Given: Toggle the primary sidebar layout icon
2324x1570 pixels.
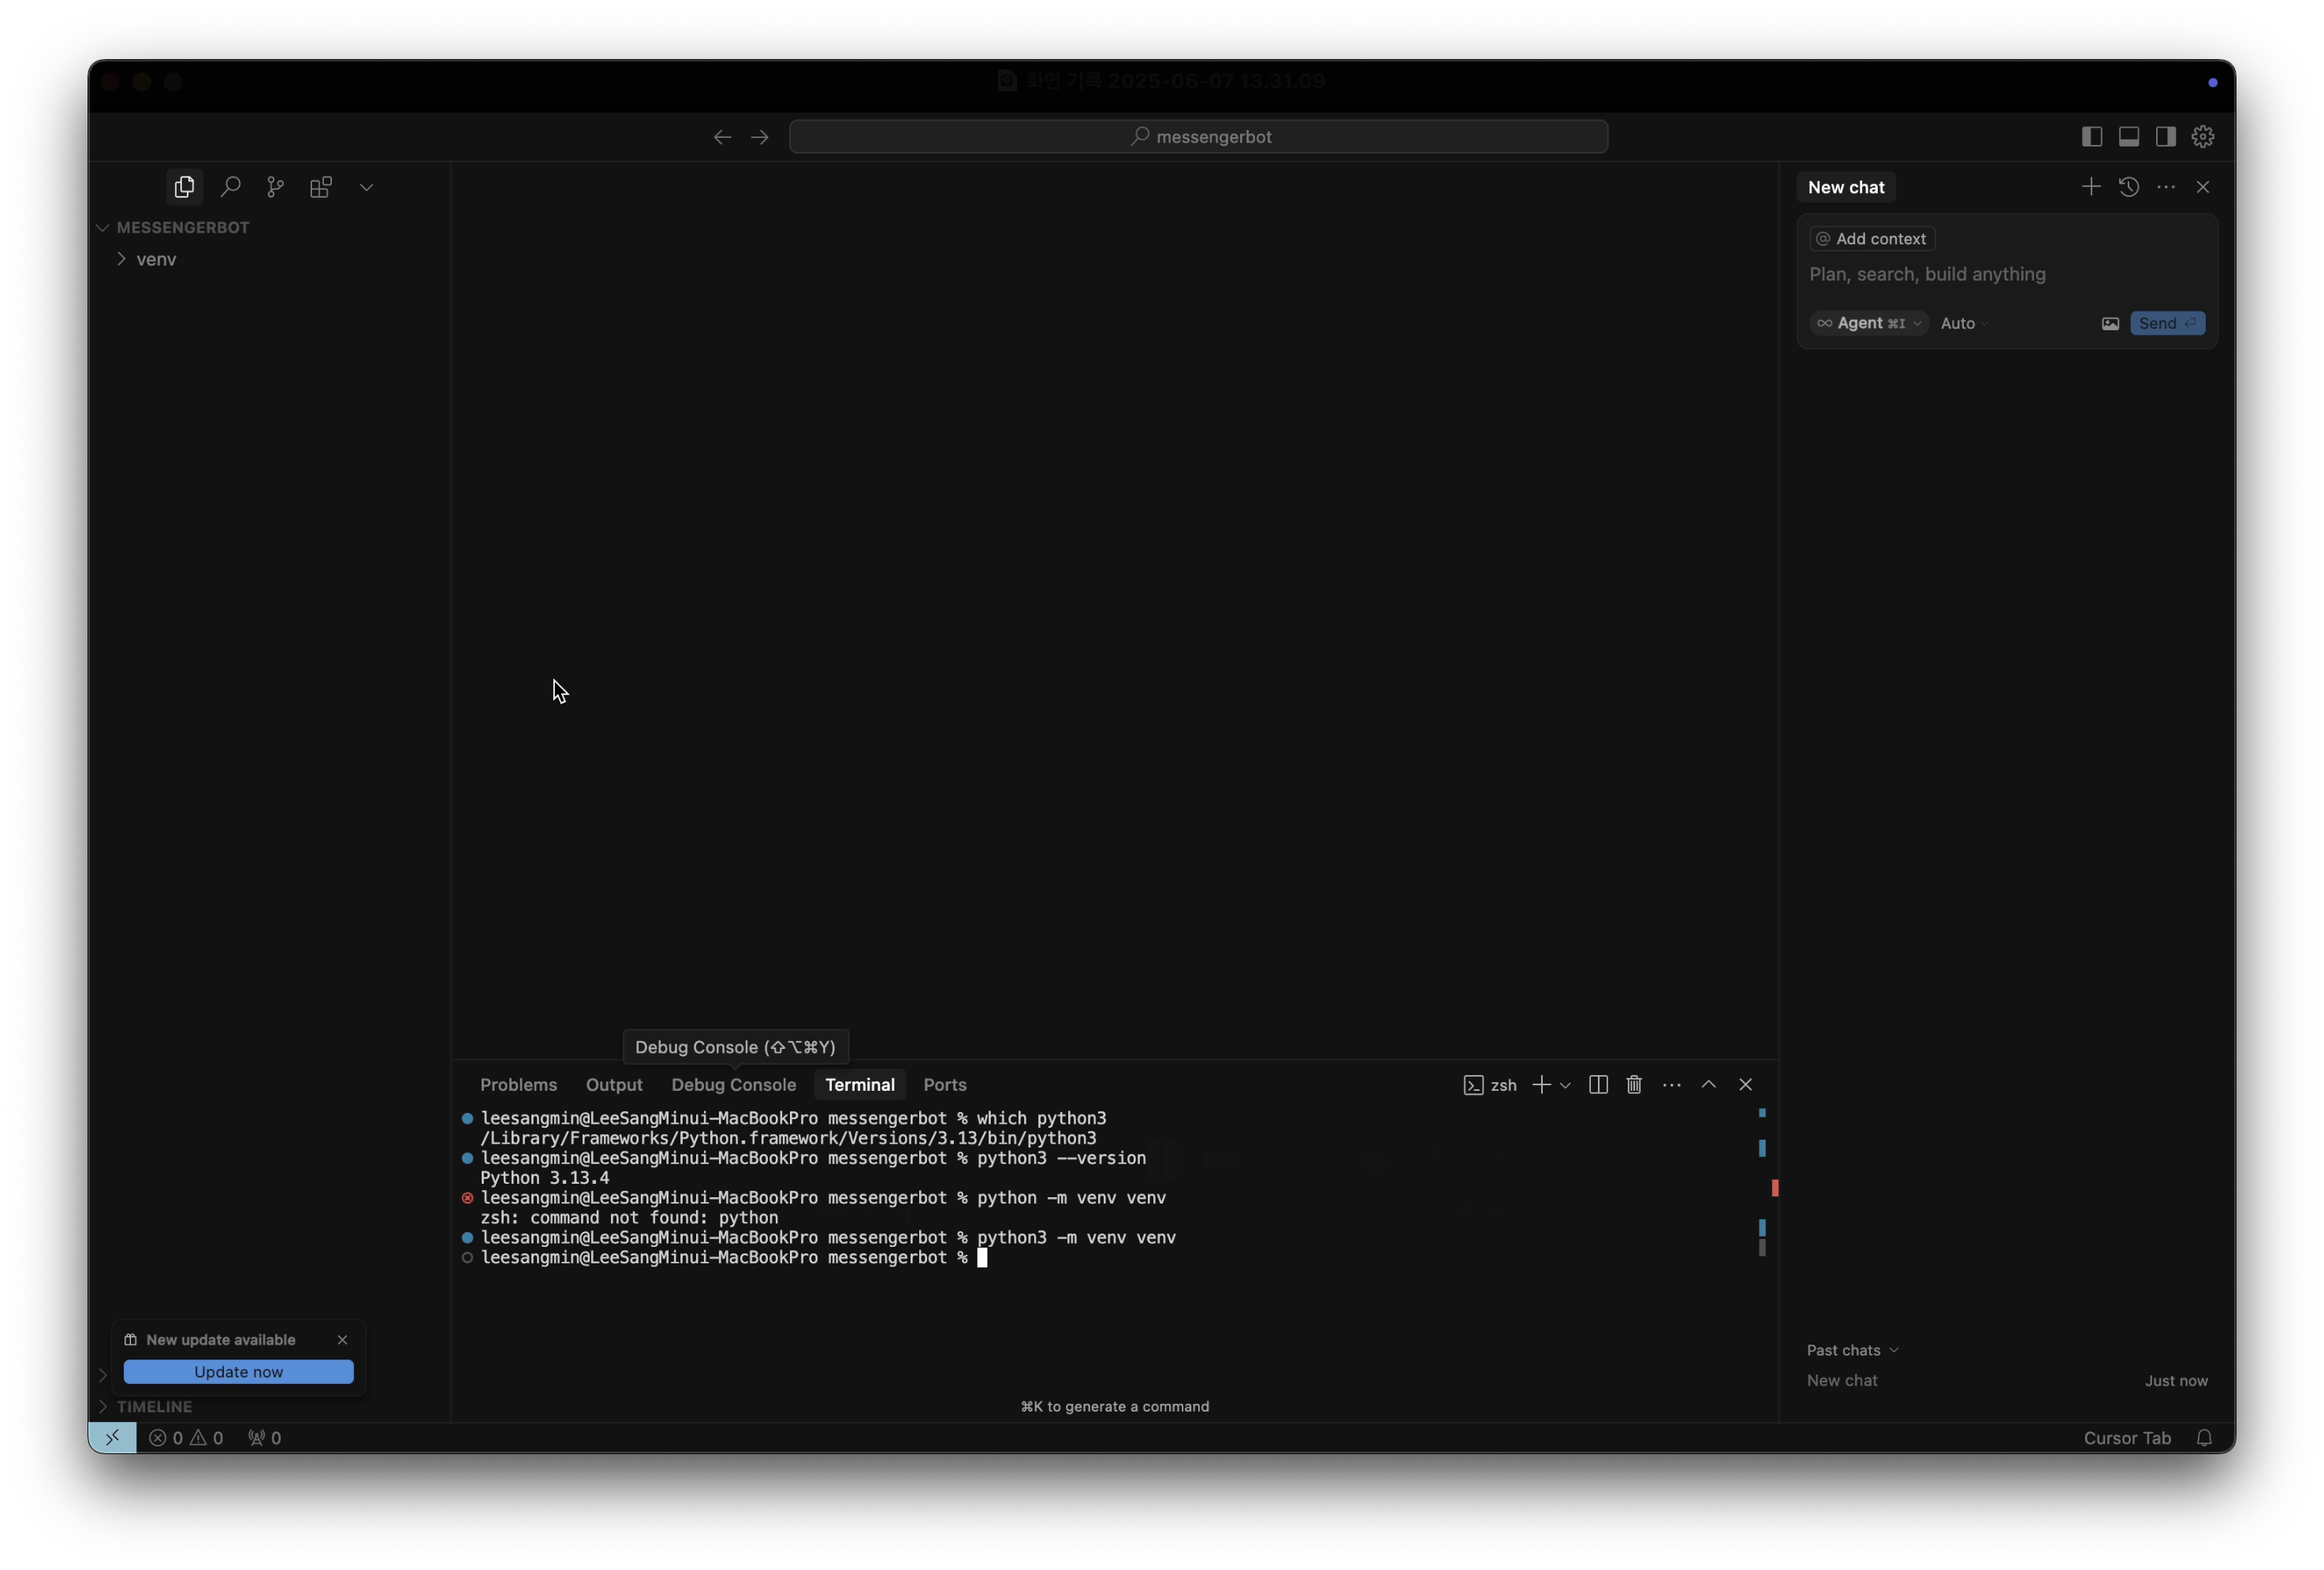Looking at the screenshot, I should pyautogui.click(x=2091, y=137).
